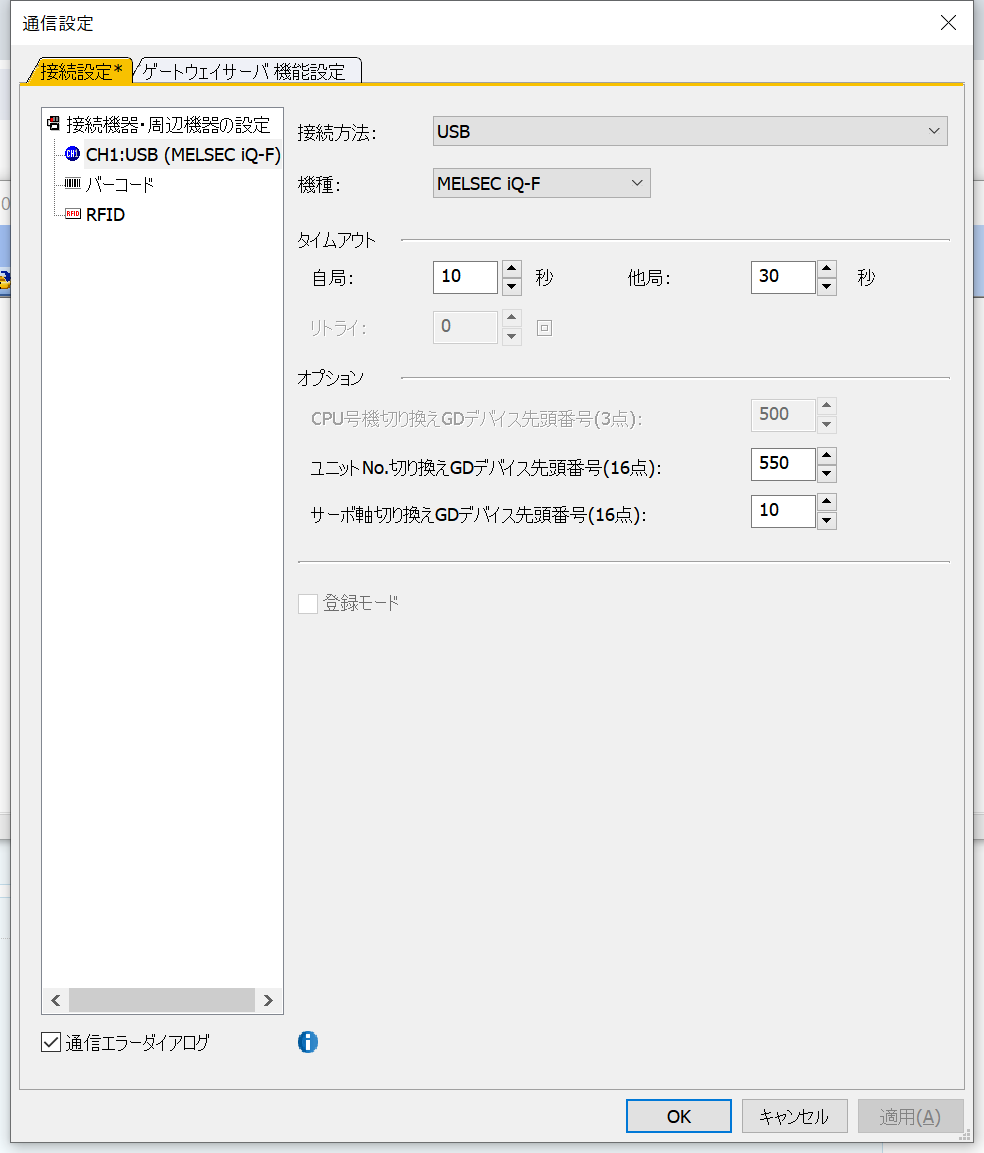Increase 自局 timeout with up arrow
984x1153 pixels.
[511, 268]
